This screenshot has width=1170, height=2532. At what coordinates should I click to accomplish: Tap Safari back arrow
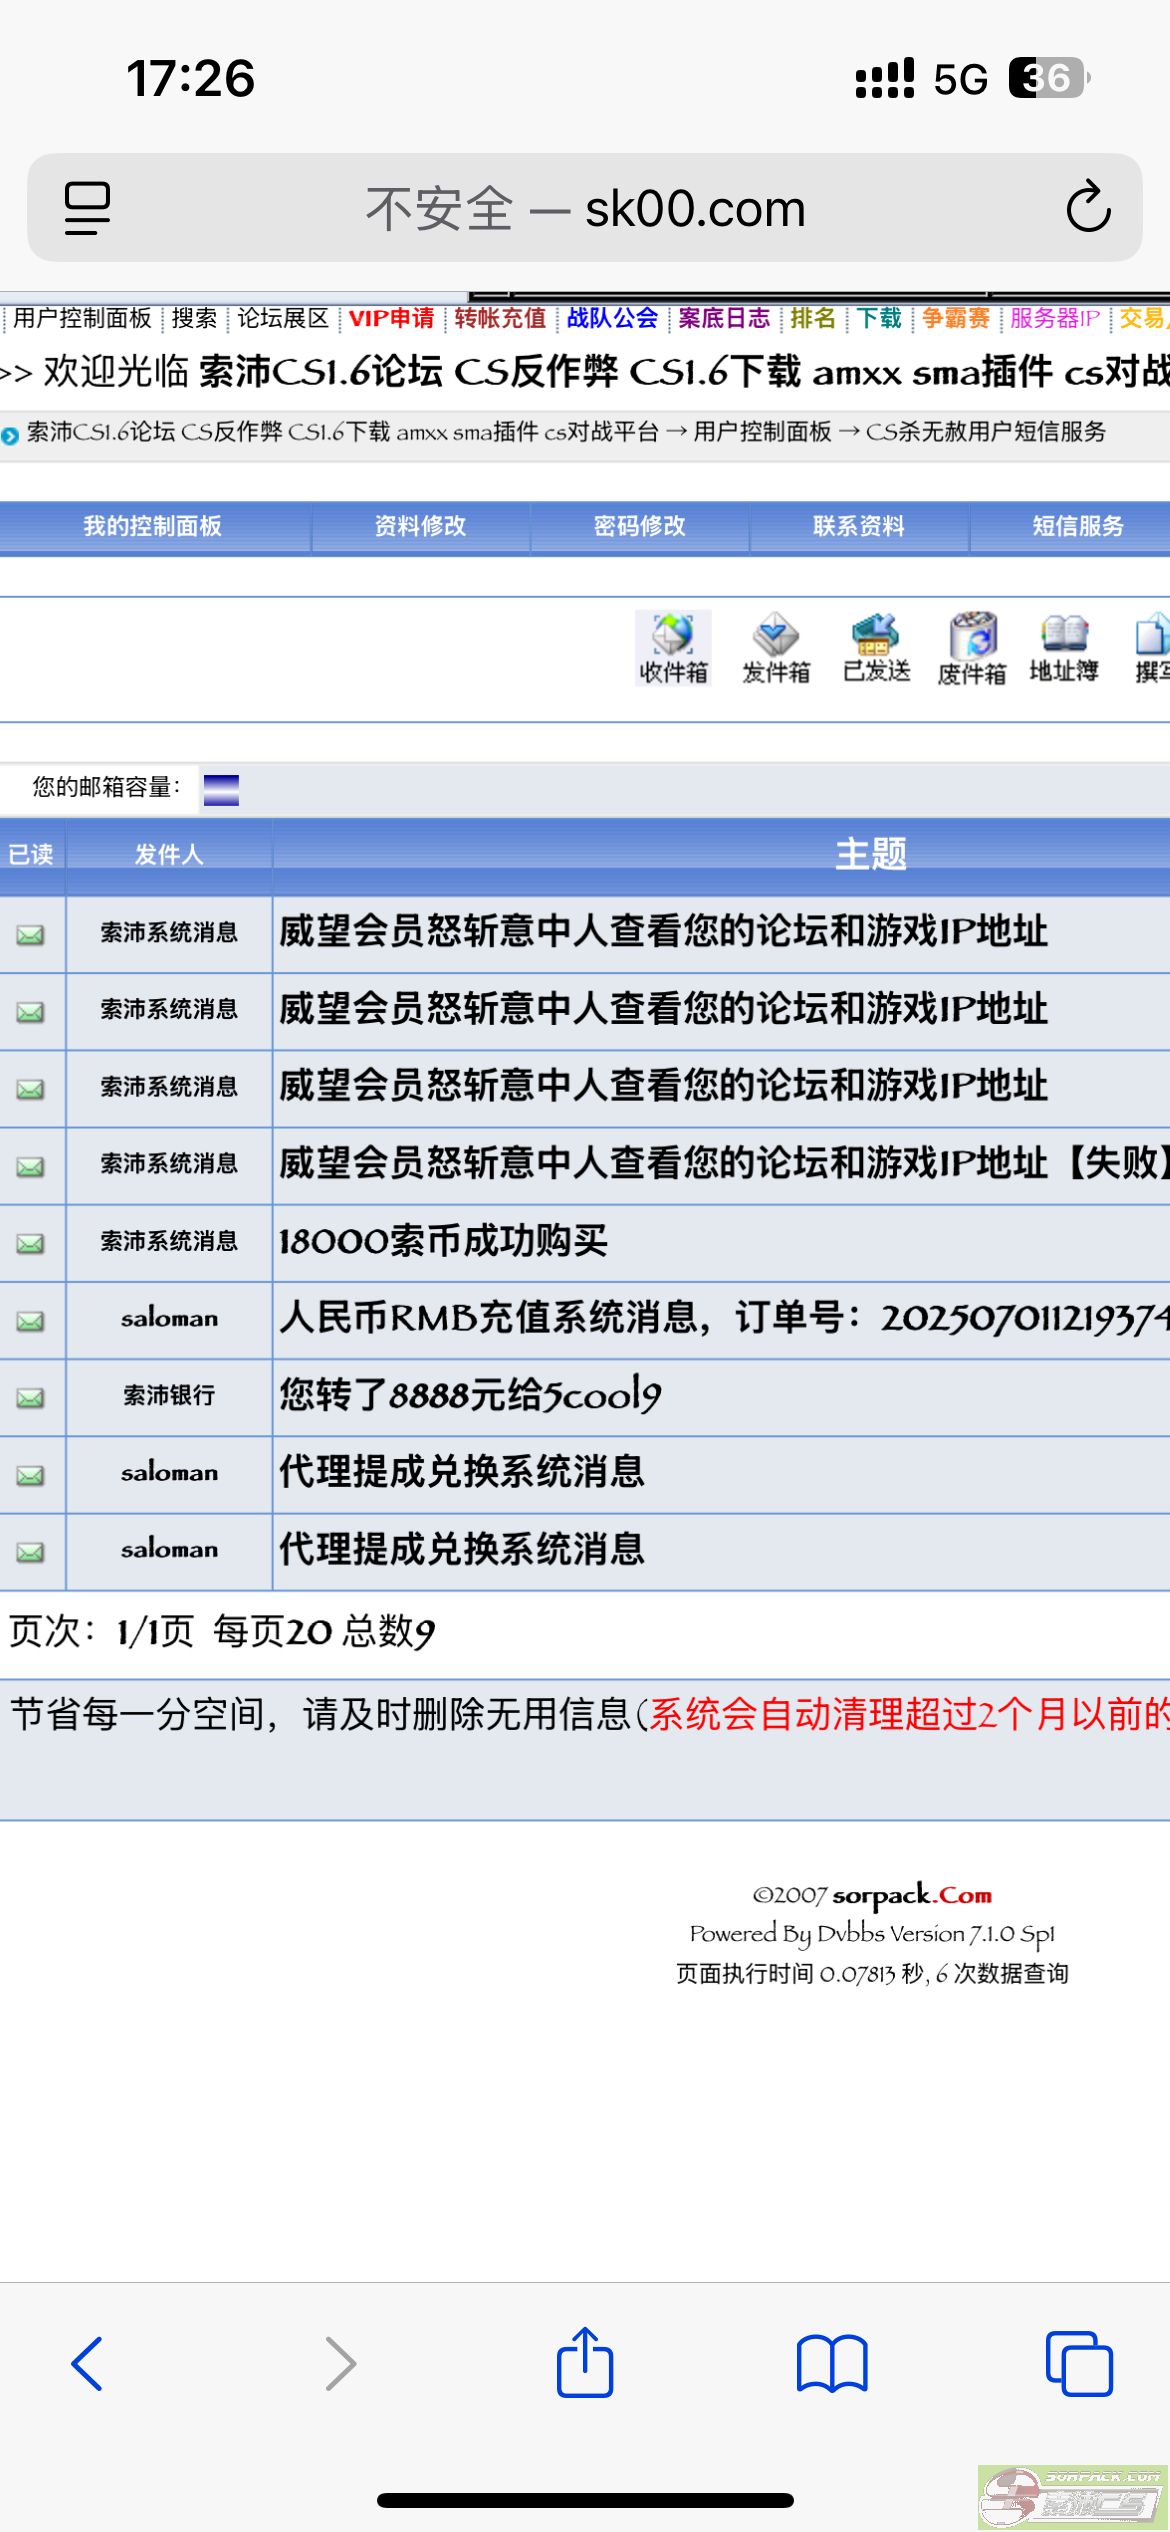point(88,2364)
